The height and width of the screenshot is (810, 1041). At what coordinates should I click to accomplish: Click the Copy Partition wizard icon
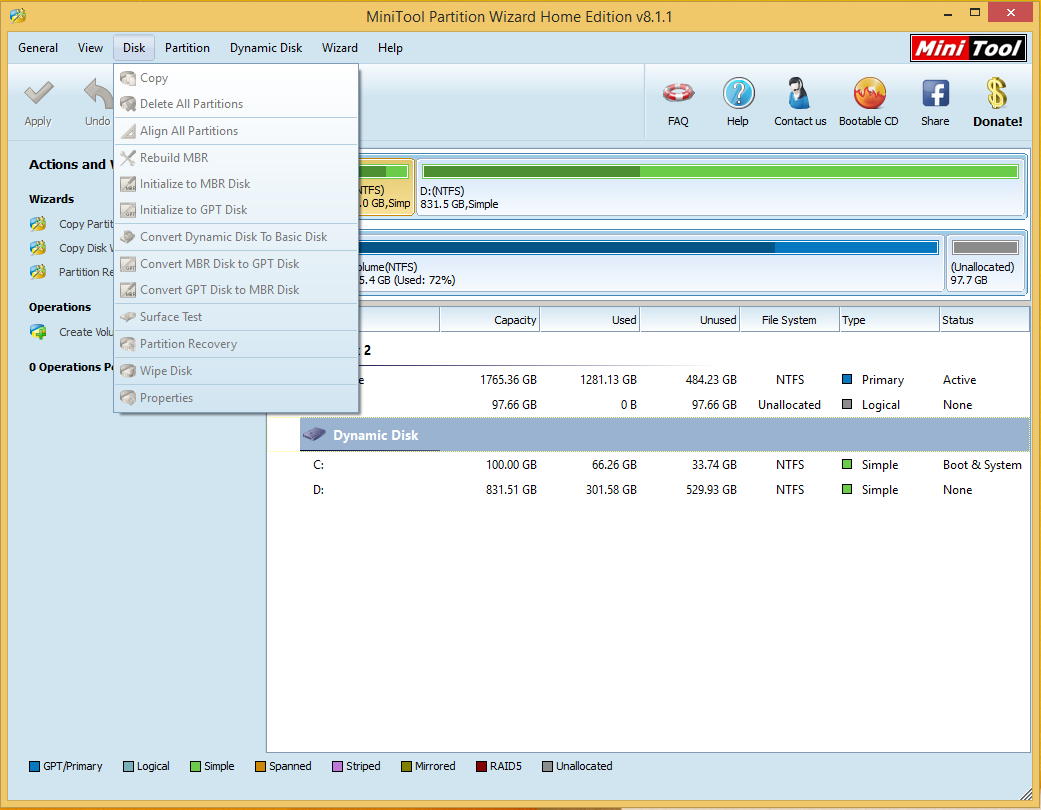pos(39,224)
